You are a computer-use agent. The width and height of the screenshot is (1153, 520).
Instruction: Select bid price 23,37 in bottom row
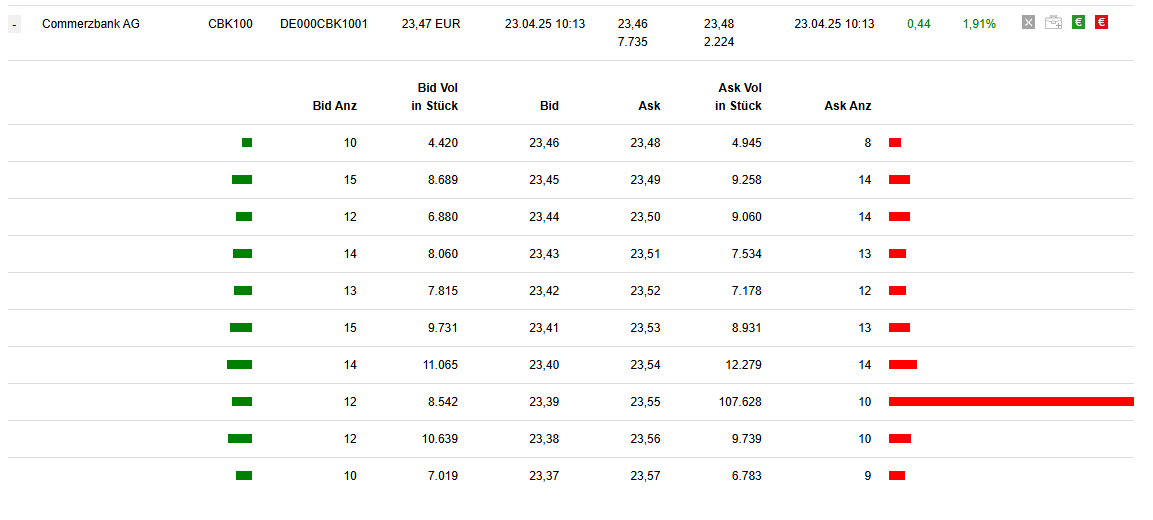(x=544, y=476)
